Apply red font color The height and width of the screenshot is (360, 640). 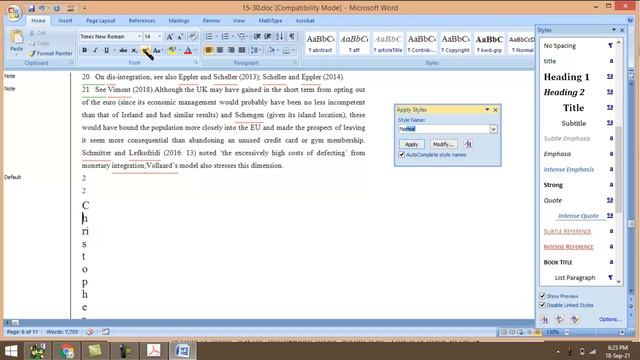[188, 50]
